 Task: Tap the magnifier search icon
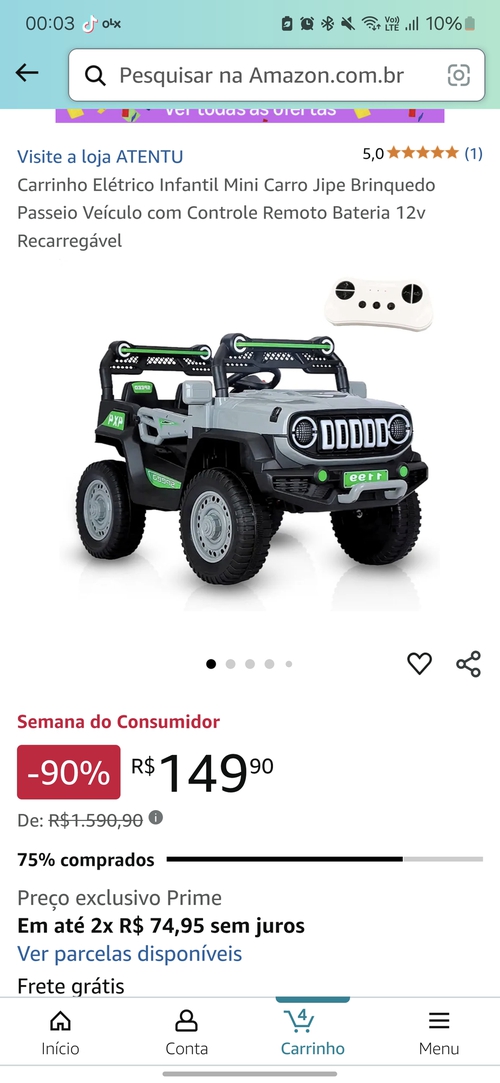coord(95,75)
